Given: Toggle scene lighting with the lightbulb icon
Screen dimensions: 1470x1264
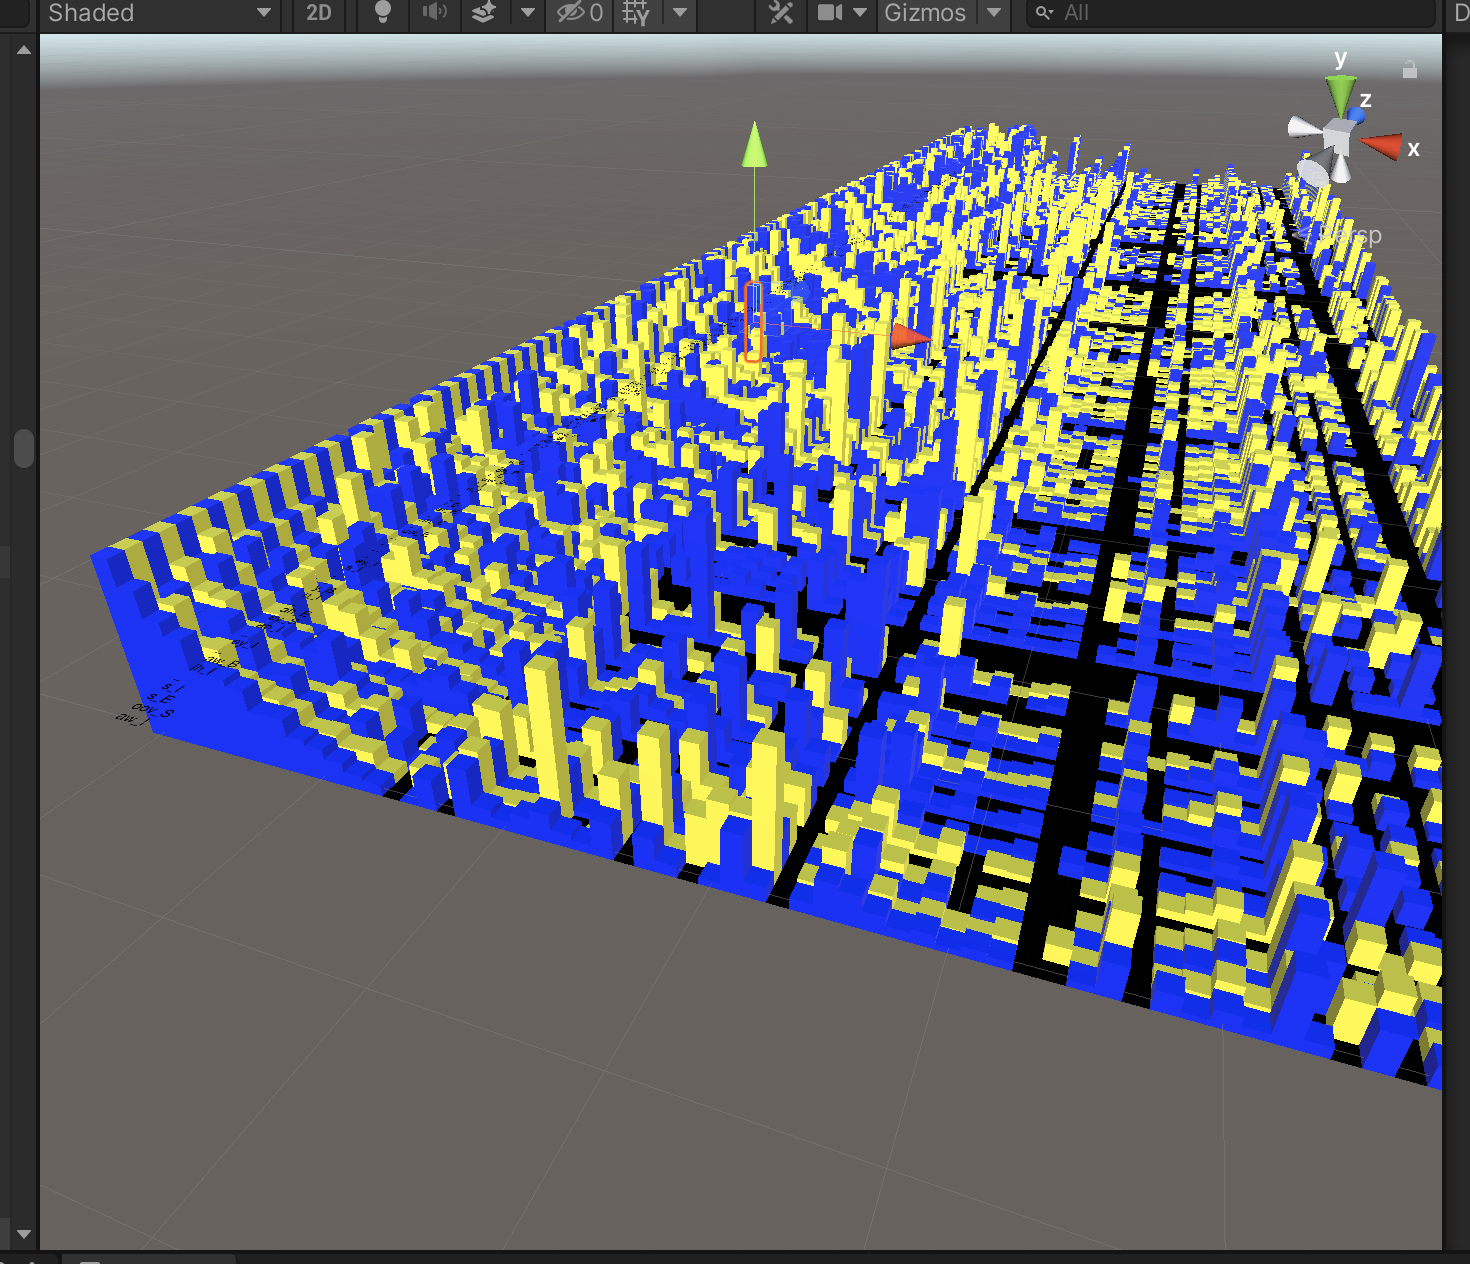Looking at the screenshot, I should 382,12.
